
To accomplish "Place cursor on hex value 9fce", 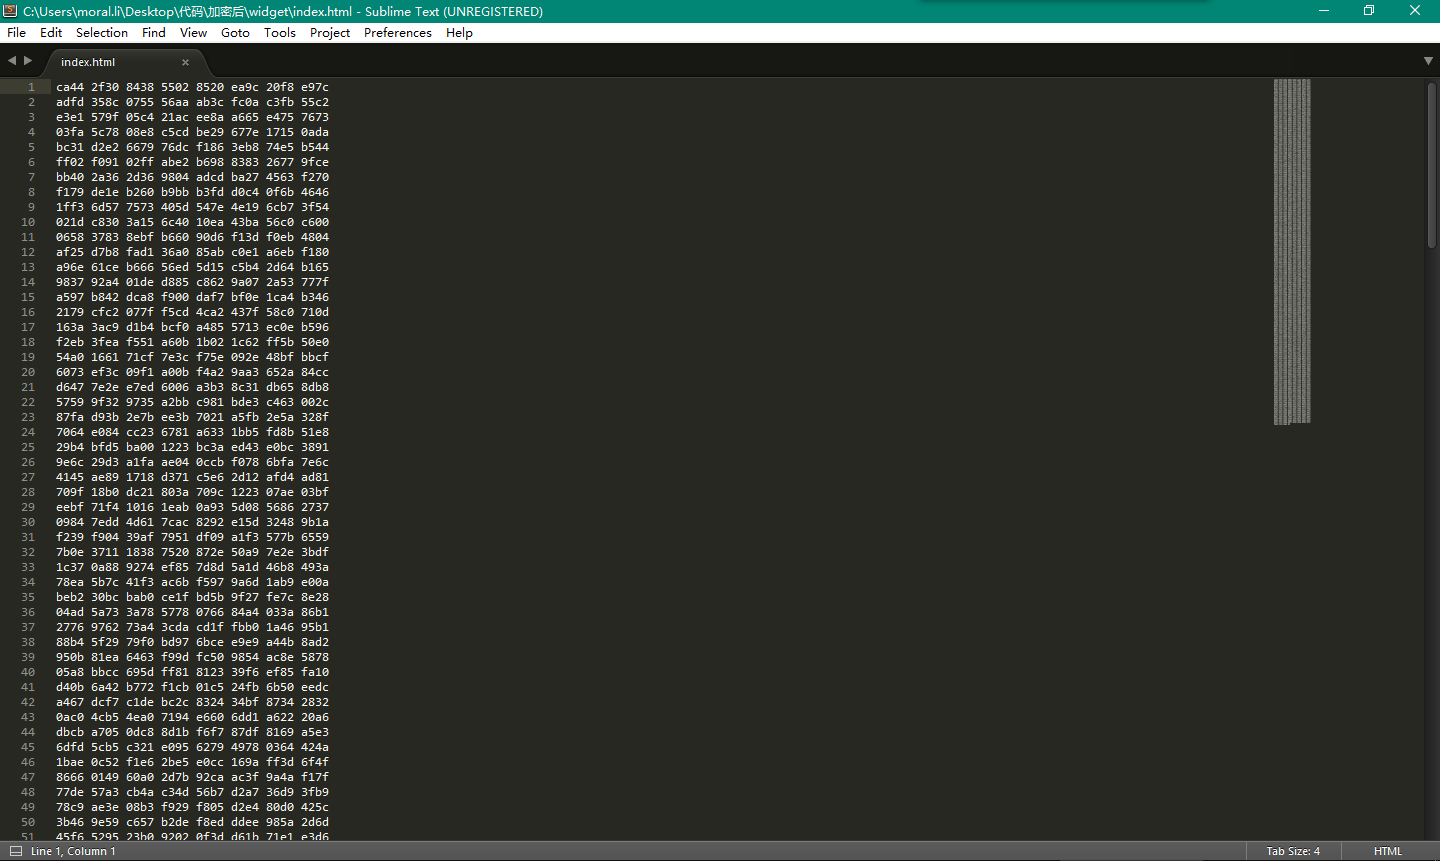I will [315, 162].
